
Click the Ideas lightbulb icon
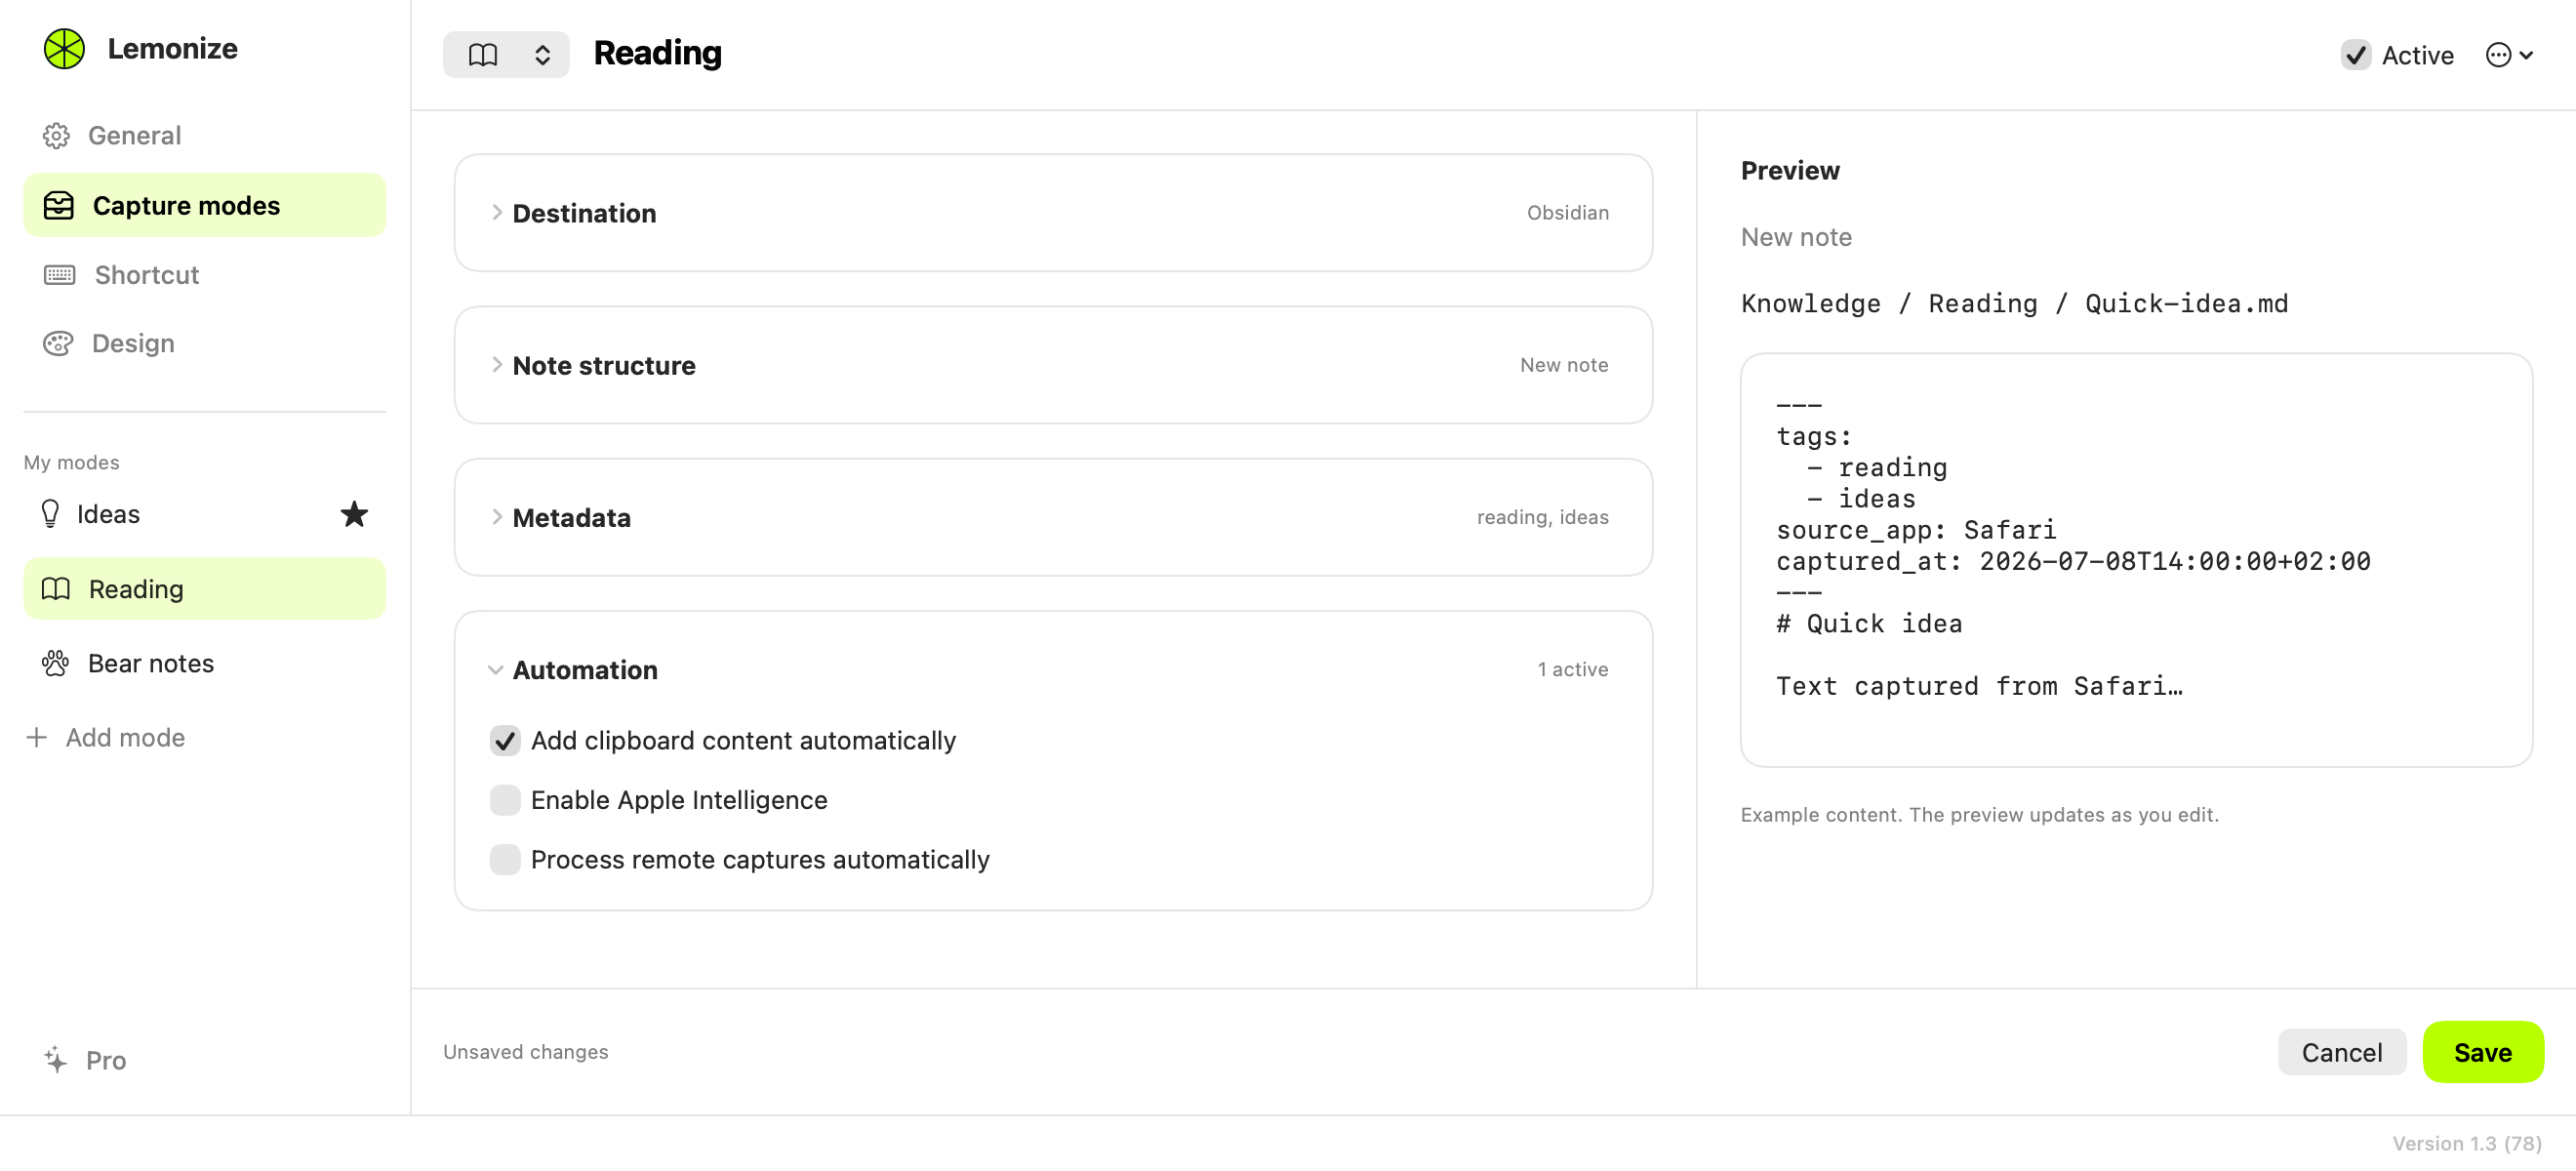[50, 514]
